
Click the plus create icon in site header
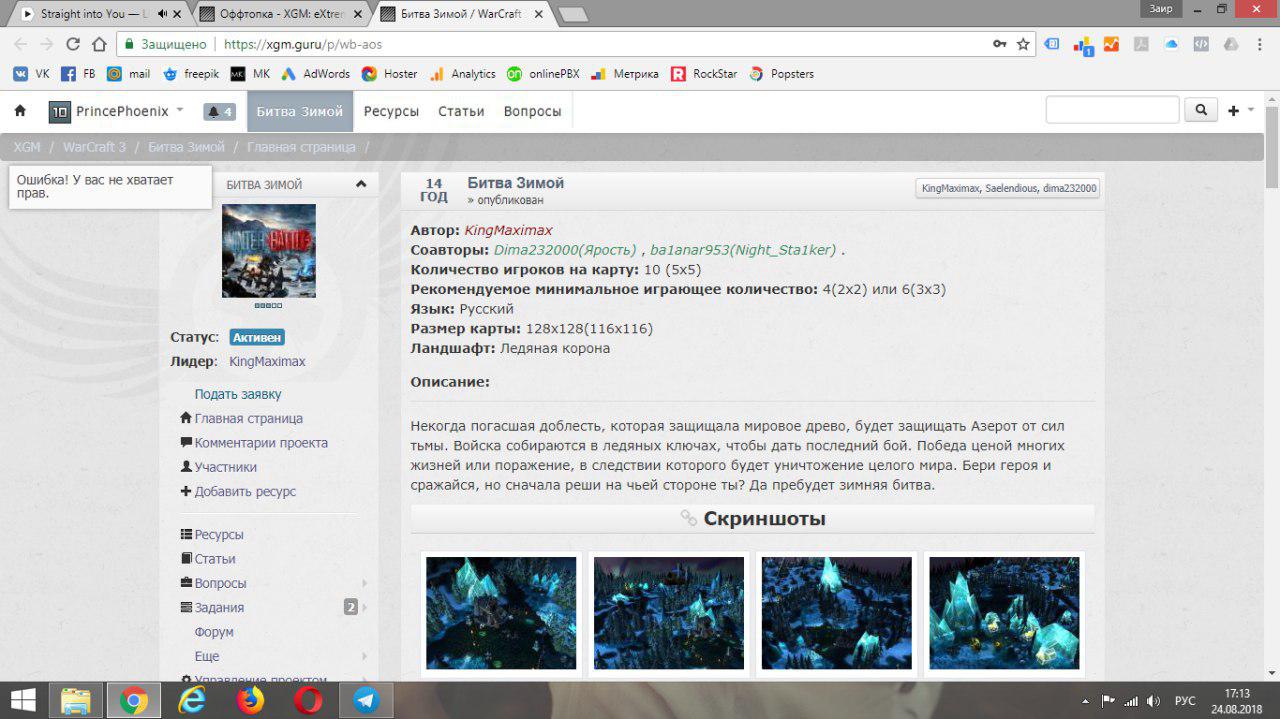tap(1233, 111)
